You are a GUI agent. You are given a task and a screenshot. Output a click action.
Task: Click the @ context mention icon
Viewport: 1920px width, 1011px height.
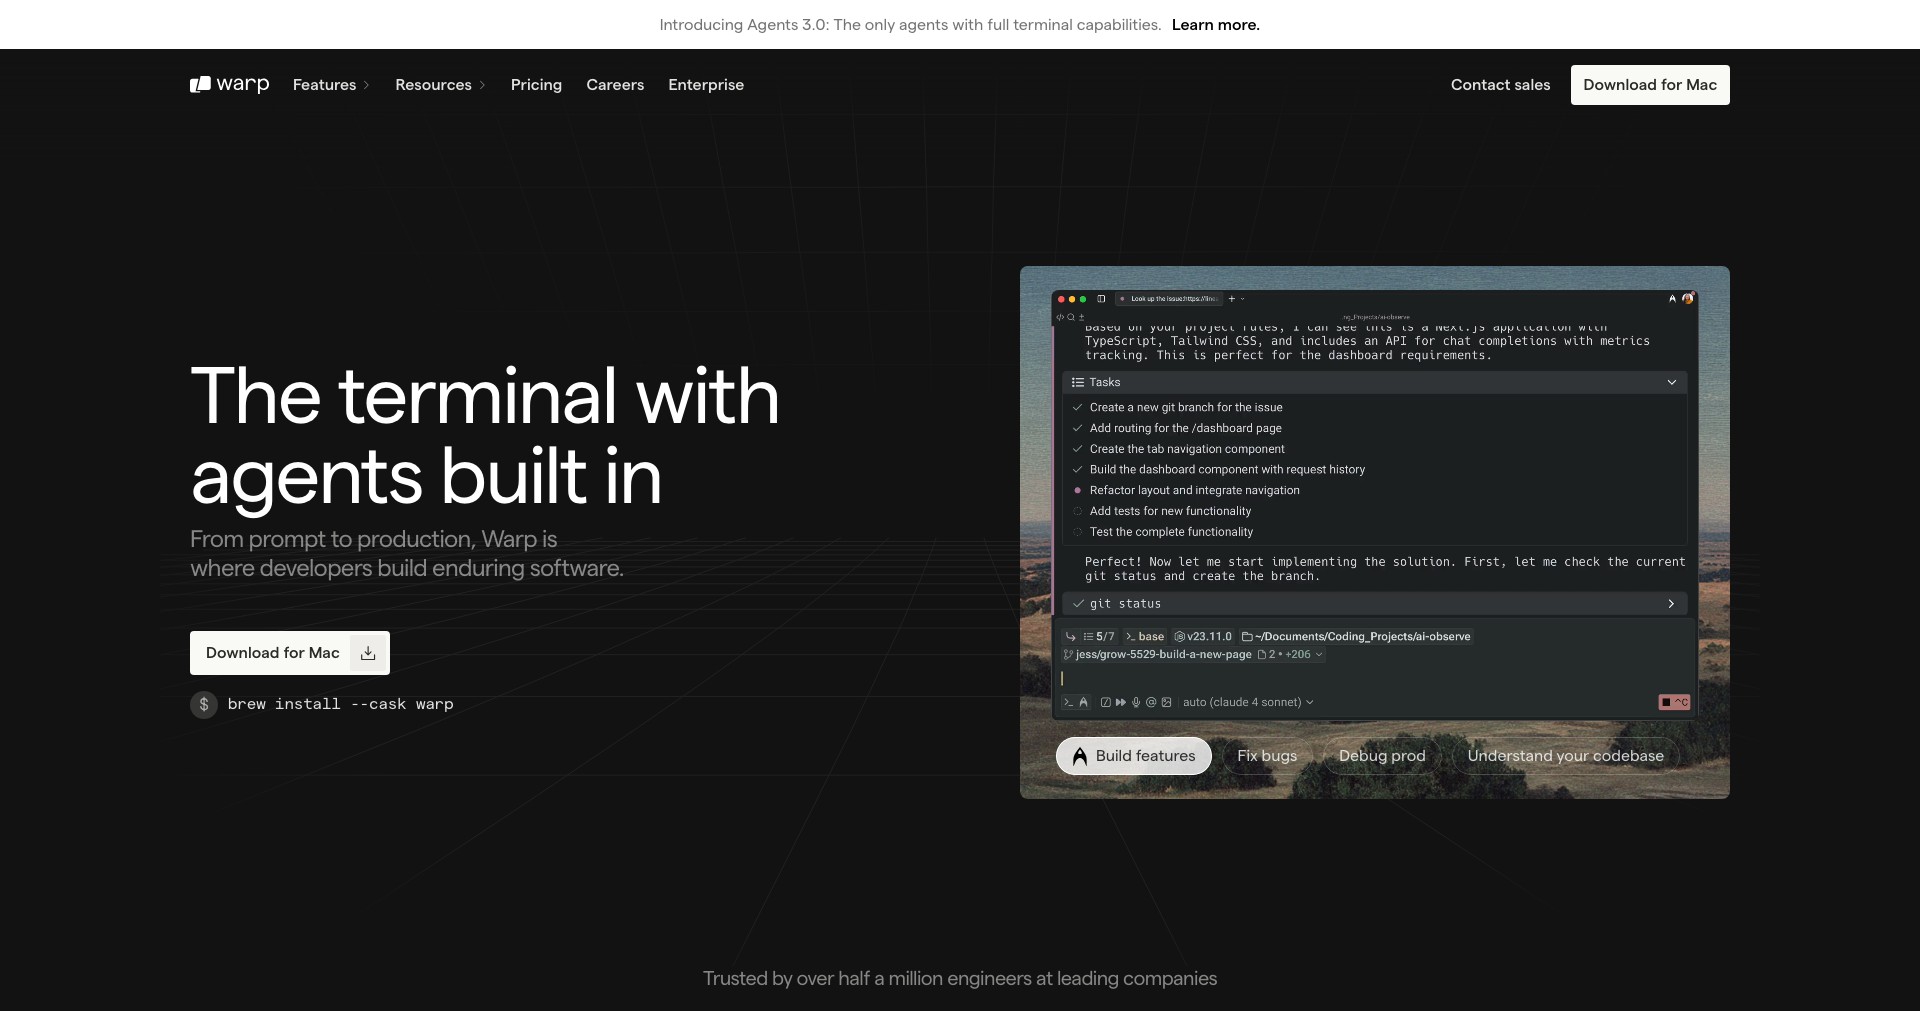click(1151, 702)
